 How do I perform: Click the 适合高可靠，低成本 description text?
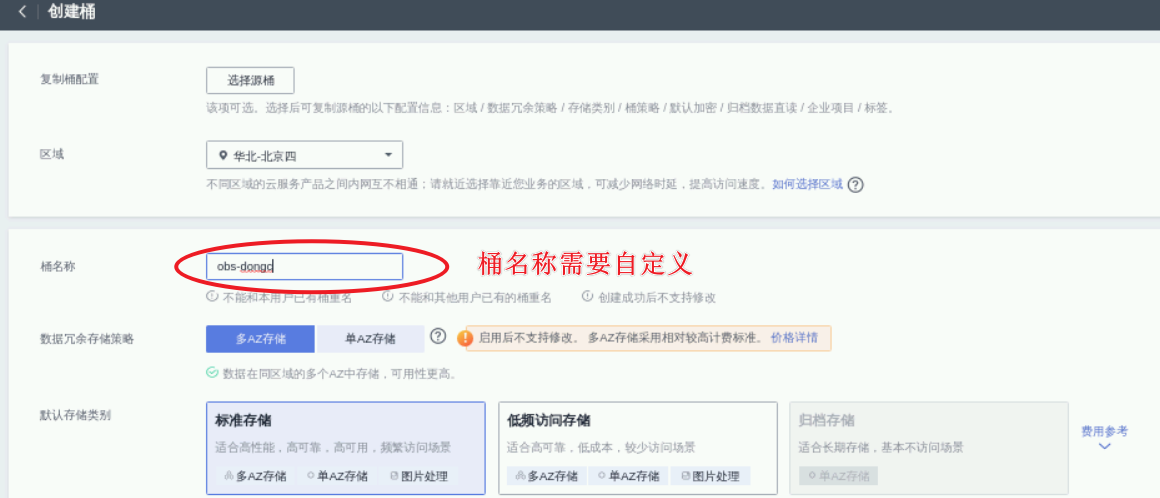[x=601, y=448]
